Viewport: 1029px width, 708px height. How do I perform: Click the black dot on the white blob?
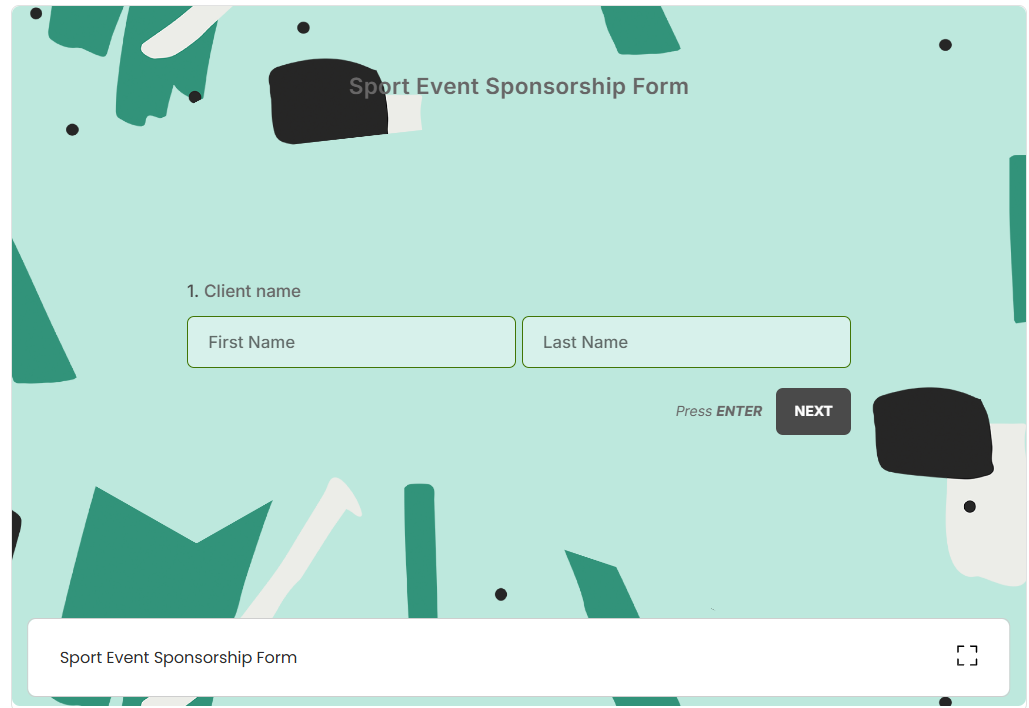tap(969, 507)
